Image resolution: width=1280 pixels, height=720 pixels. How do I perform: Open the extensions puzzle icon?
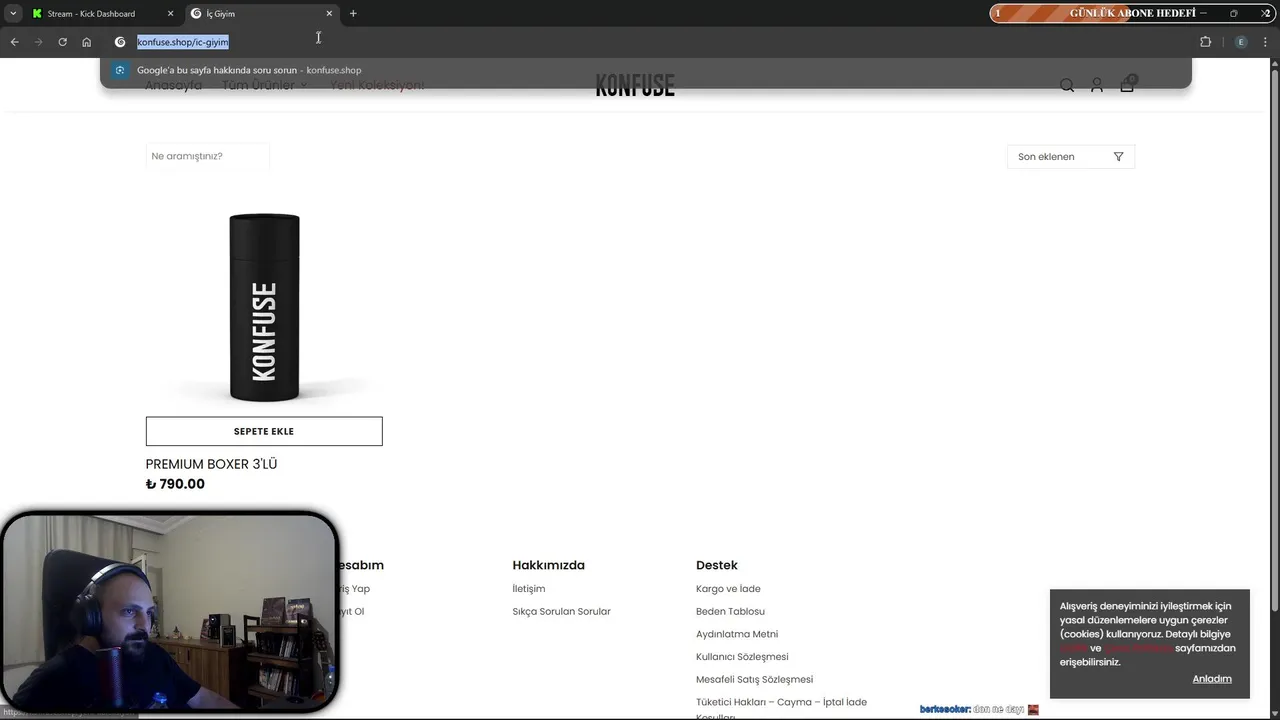pos(1205,42)
